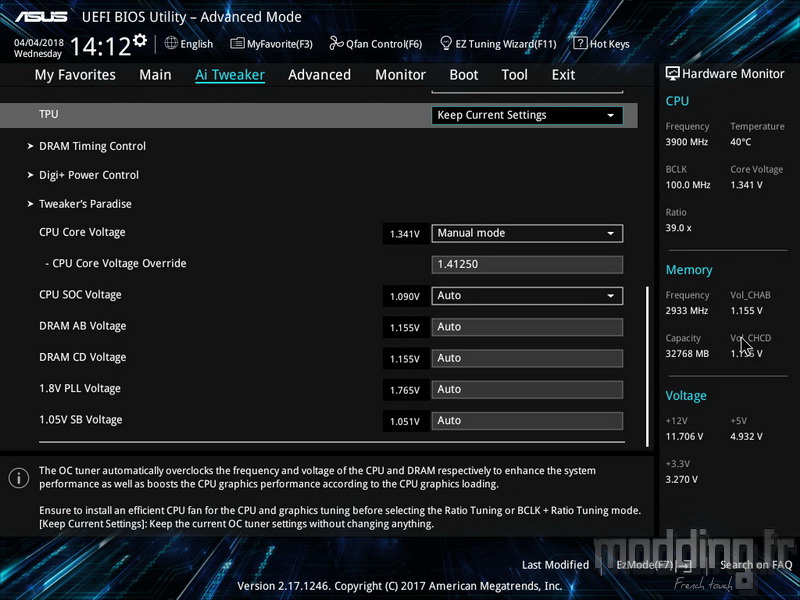This screenshot has width=800, height=600.
Task: Click the CPU Core Voltage Override field
Action: [527, 264]
